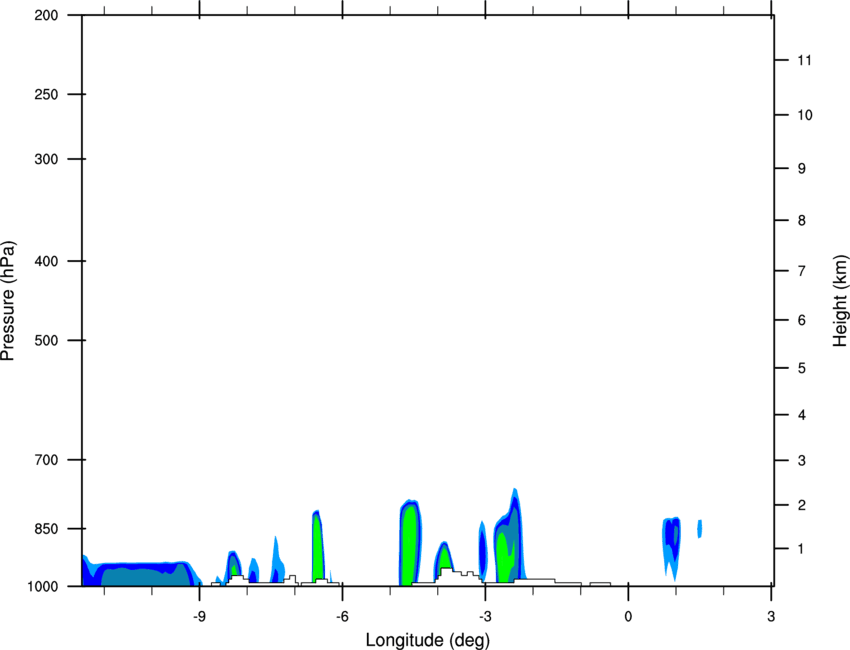850x650 pixels.
Task: Click the -9 longitude tick label
Action: 199,617
